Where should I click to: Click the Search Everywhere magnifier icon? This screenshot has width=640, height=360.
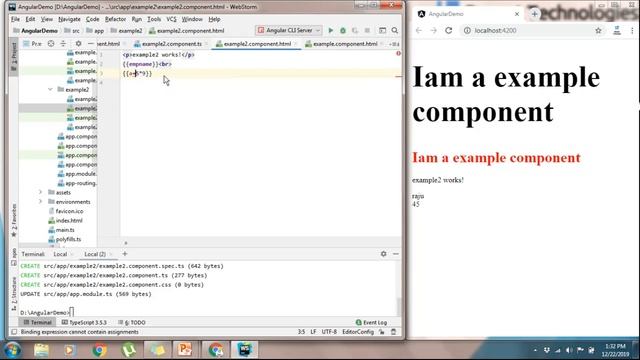tap(395, 31)
